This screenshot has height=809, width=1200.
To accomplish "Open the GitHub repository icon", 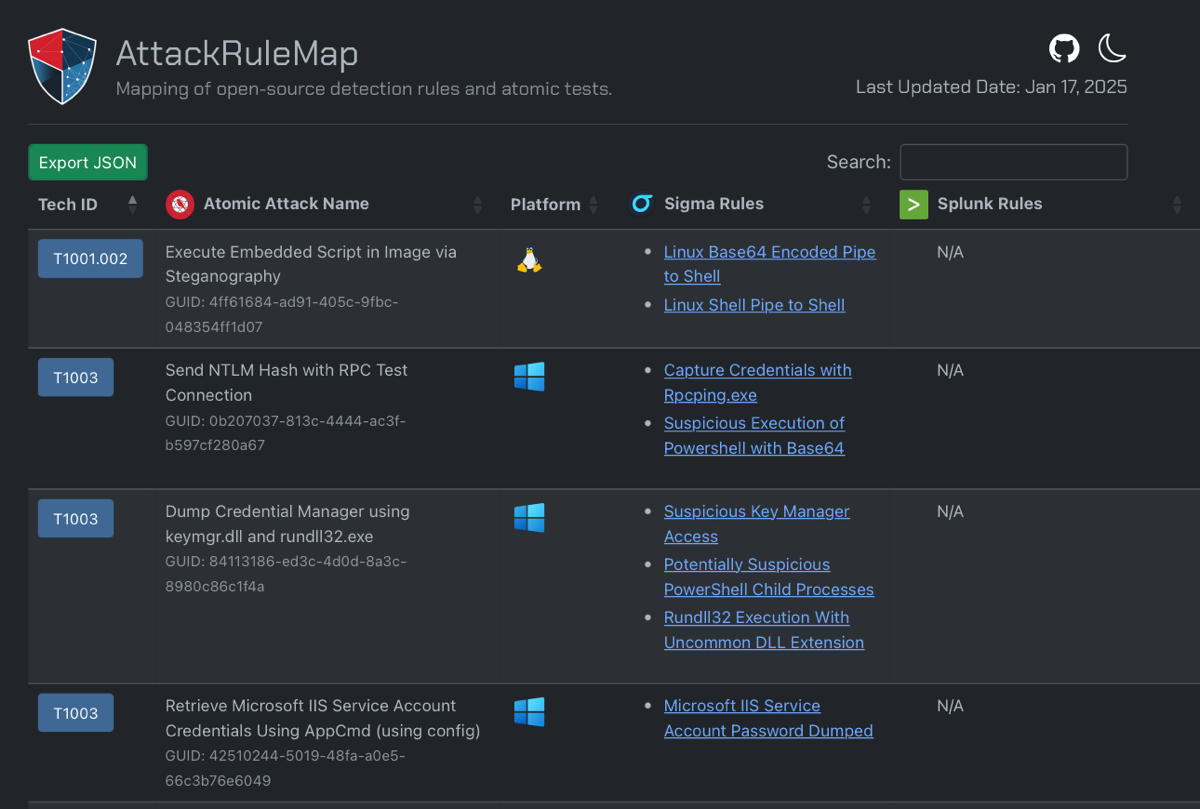I will [1064, 48].
